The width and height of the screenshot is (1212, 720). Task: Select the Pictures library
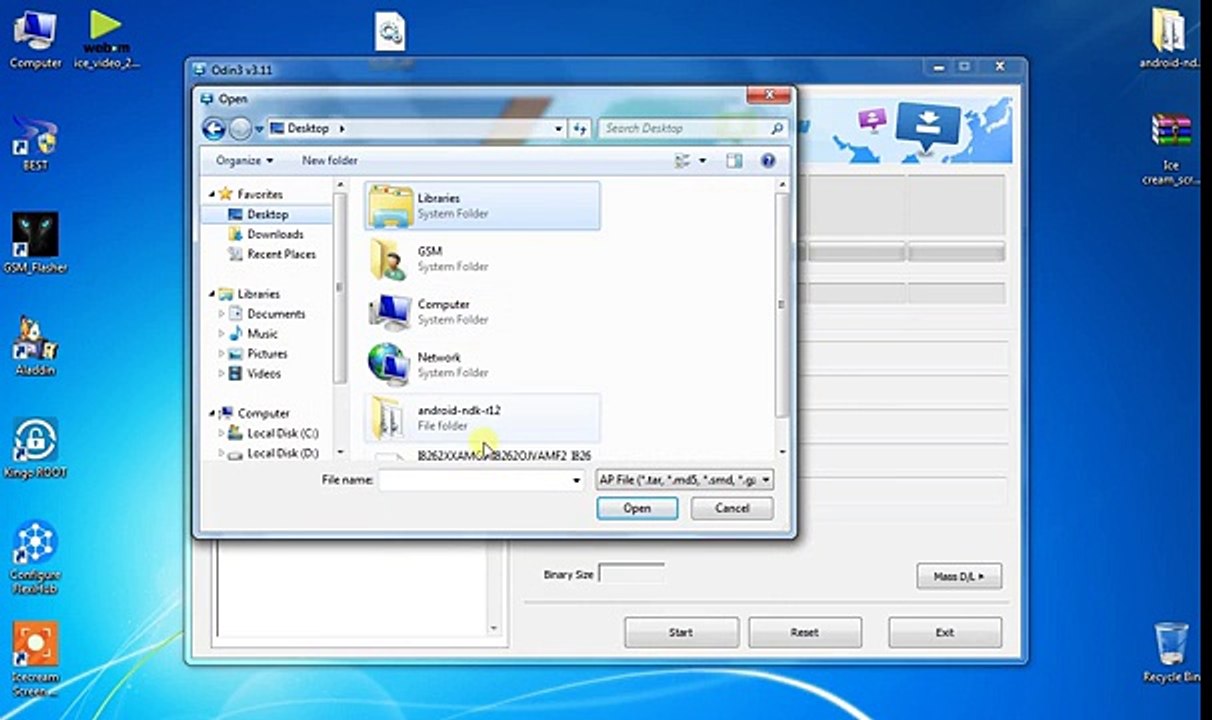[266, 354]
